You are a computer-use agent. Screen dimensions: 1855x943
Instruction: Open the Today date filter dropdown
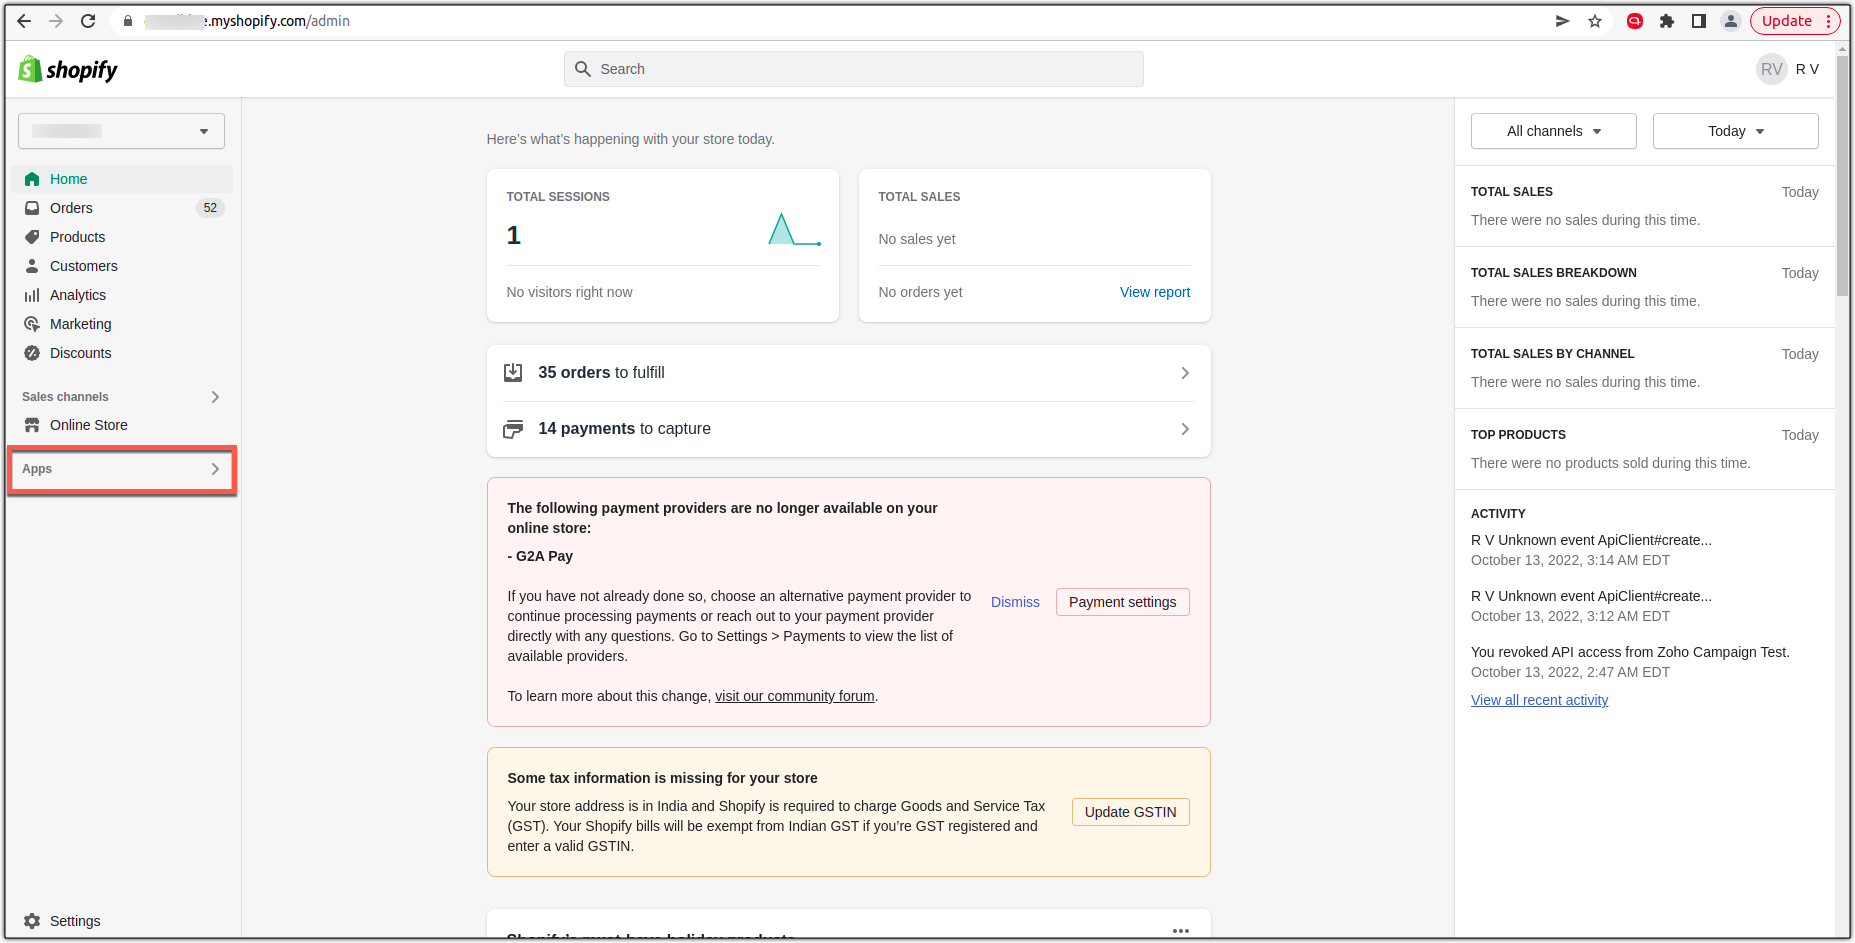tap(1734, 130)
